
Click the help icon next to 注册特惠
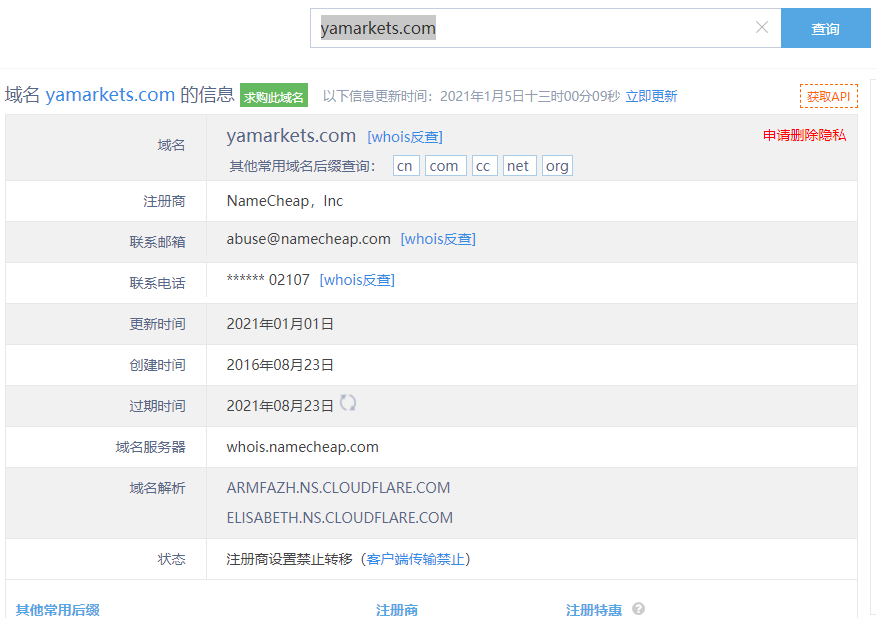coord(638,609)
